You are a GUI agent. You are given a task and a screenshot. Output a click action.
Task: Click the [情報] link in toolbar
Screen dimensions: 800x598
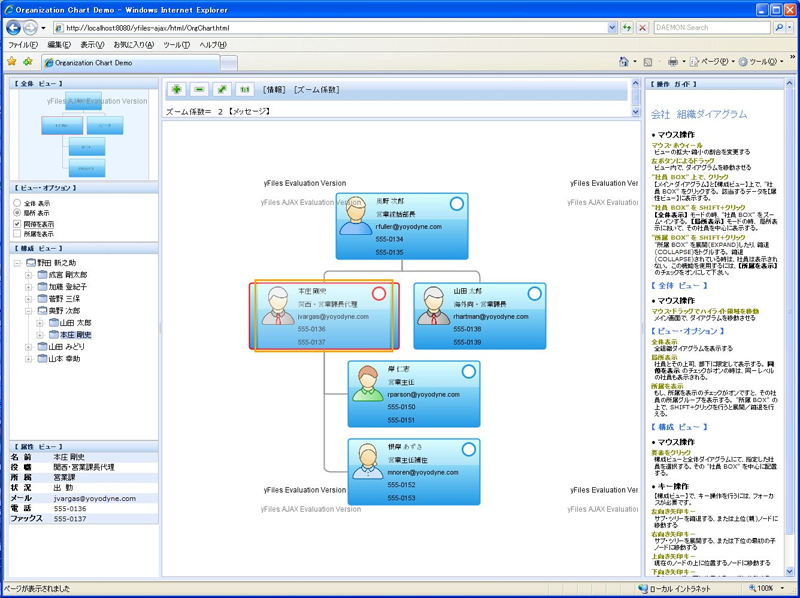click(275, 90)
